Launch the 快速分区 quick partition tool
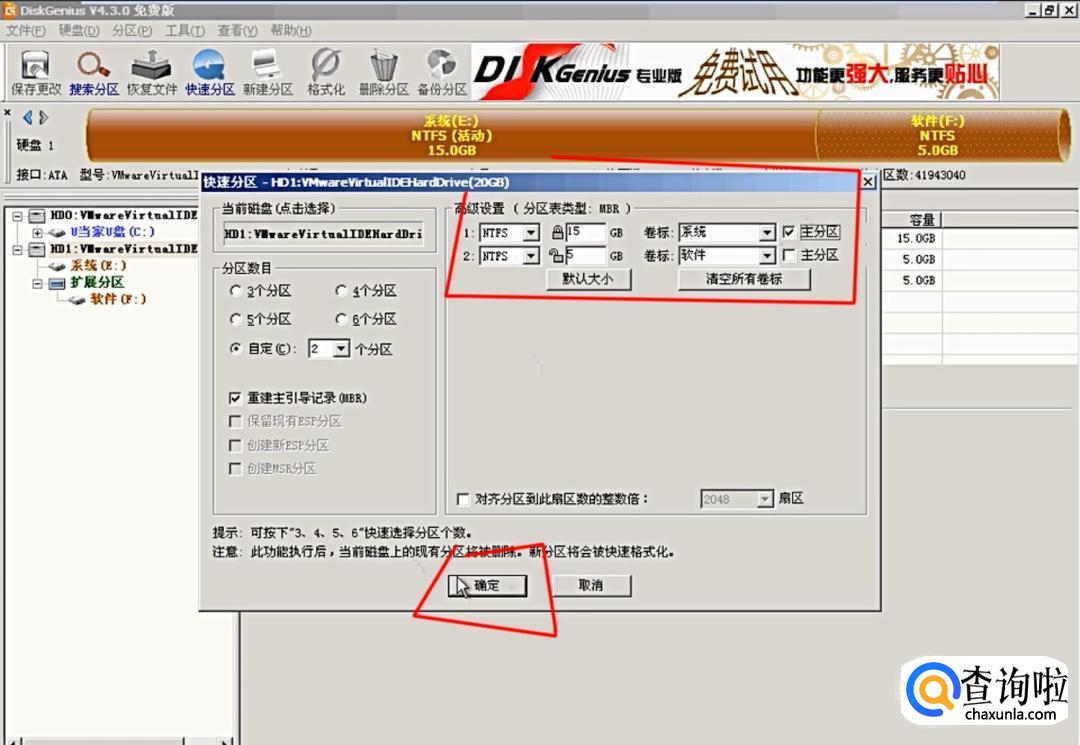 [x=209, y=72]
